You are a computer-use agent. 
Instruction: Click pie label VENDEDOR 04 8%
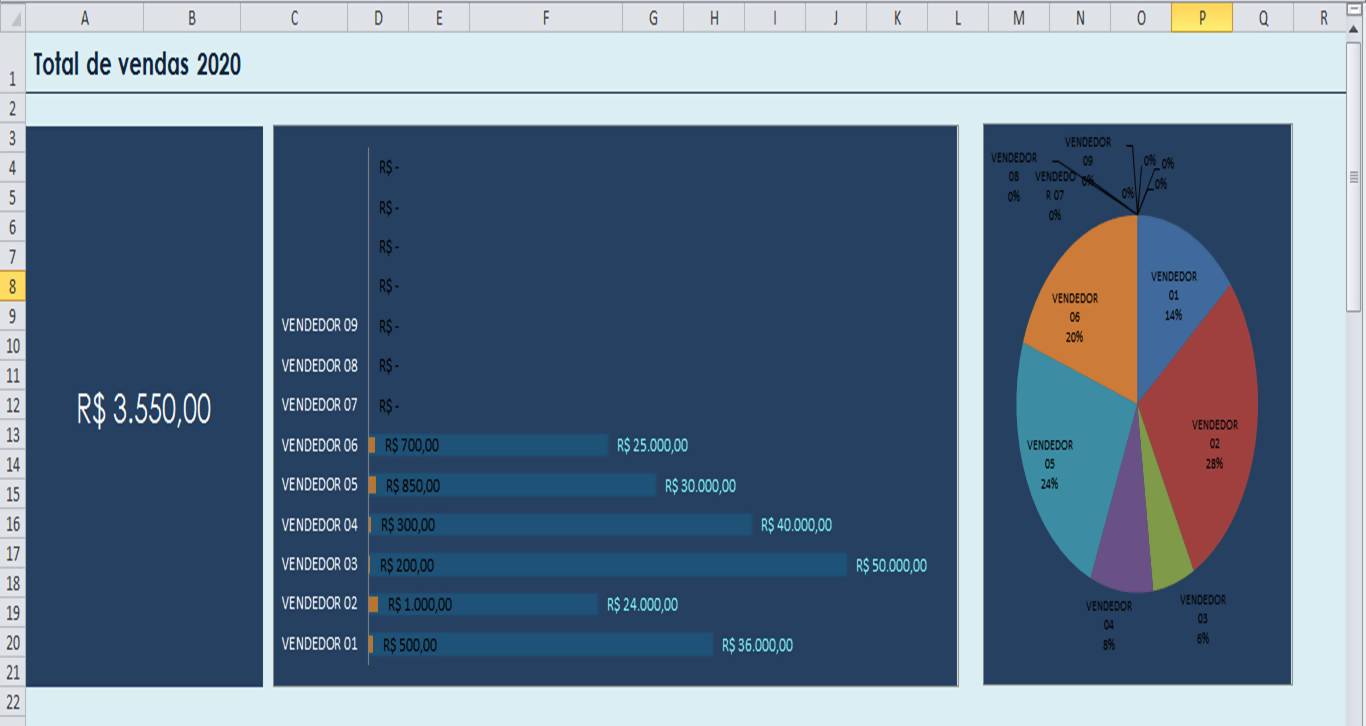pos(1108,625)
